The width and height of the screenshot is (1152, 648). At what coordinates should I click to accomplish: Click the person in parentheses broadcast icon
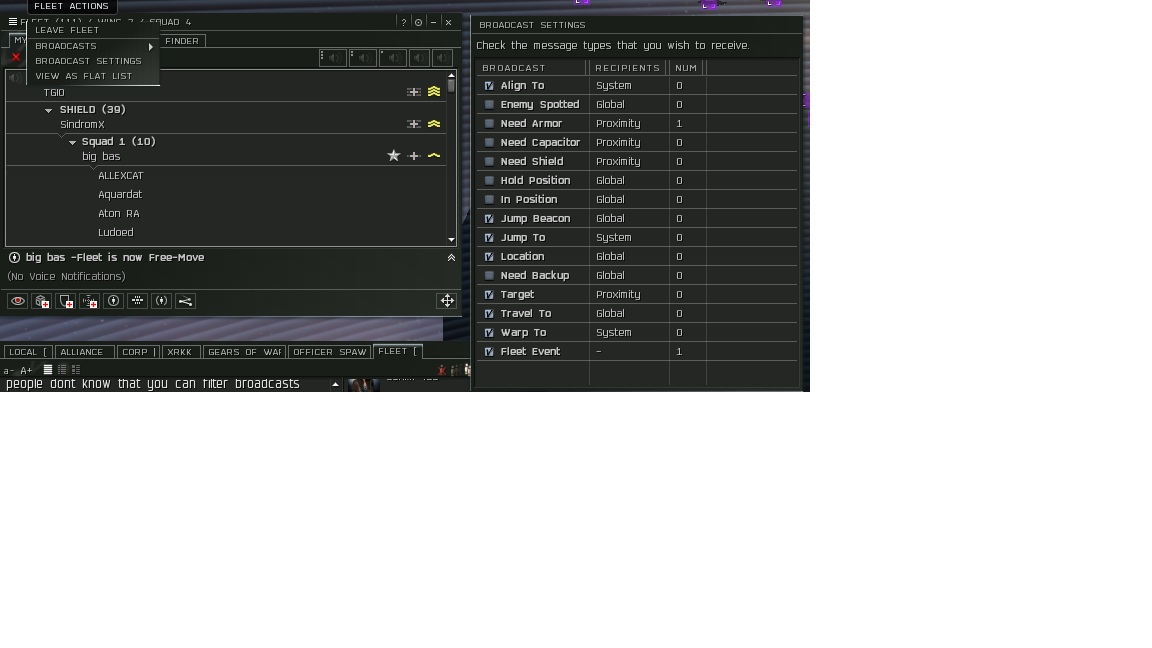[x=162, y=300]
